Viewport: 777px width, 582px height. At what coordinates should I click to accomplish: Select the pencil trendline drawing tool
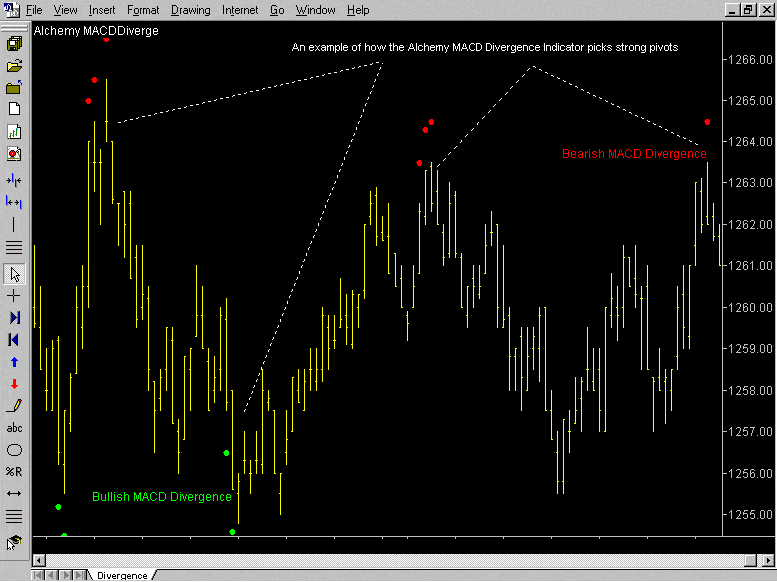click(14, 406)
